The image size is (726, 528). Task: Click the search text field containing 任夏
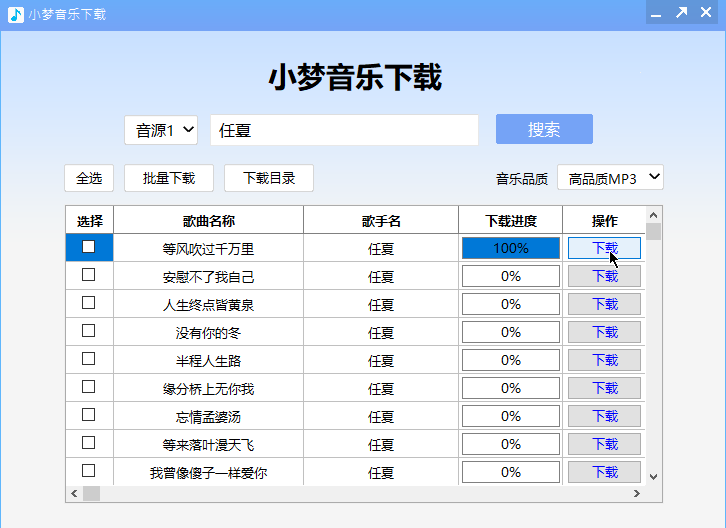[344, 130]
